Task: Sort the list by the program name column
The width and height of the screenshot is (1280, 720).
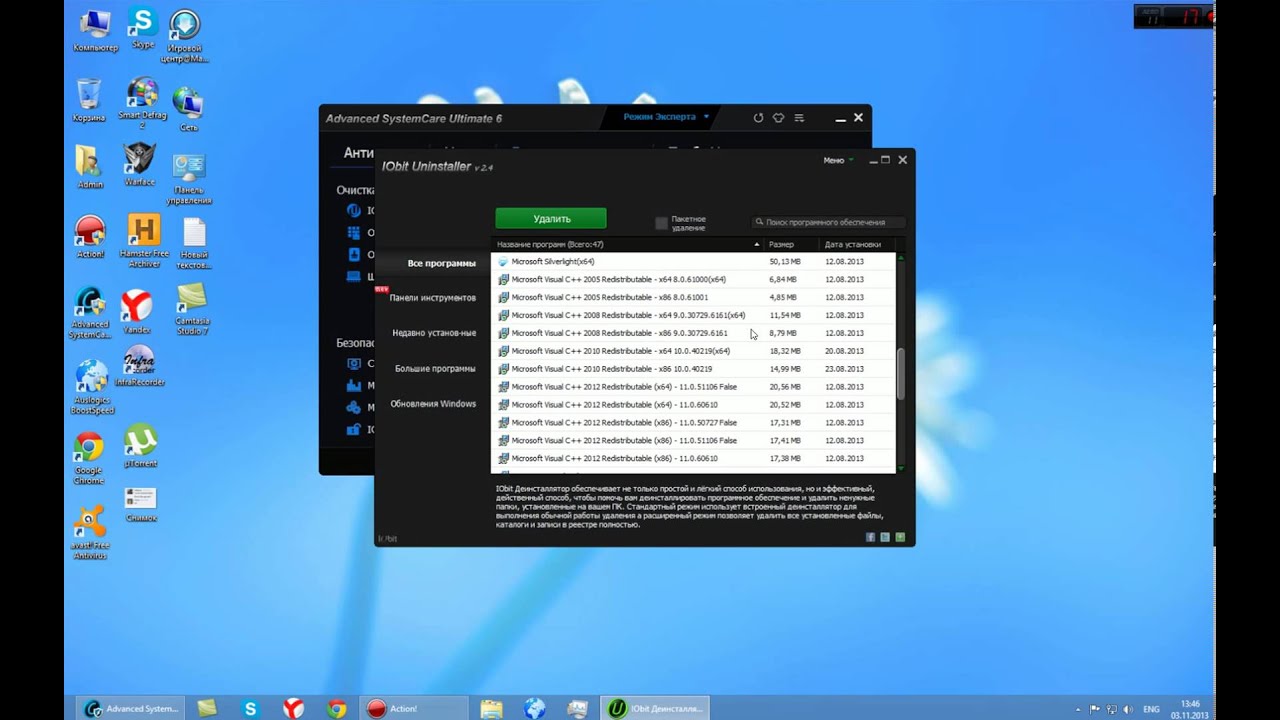Action: [x=625, y=244]
